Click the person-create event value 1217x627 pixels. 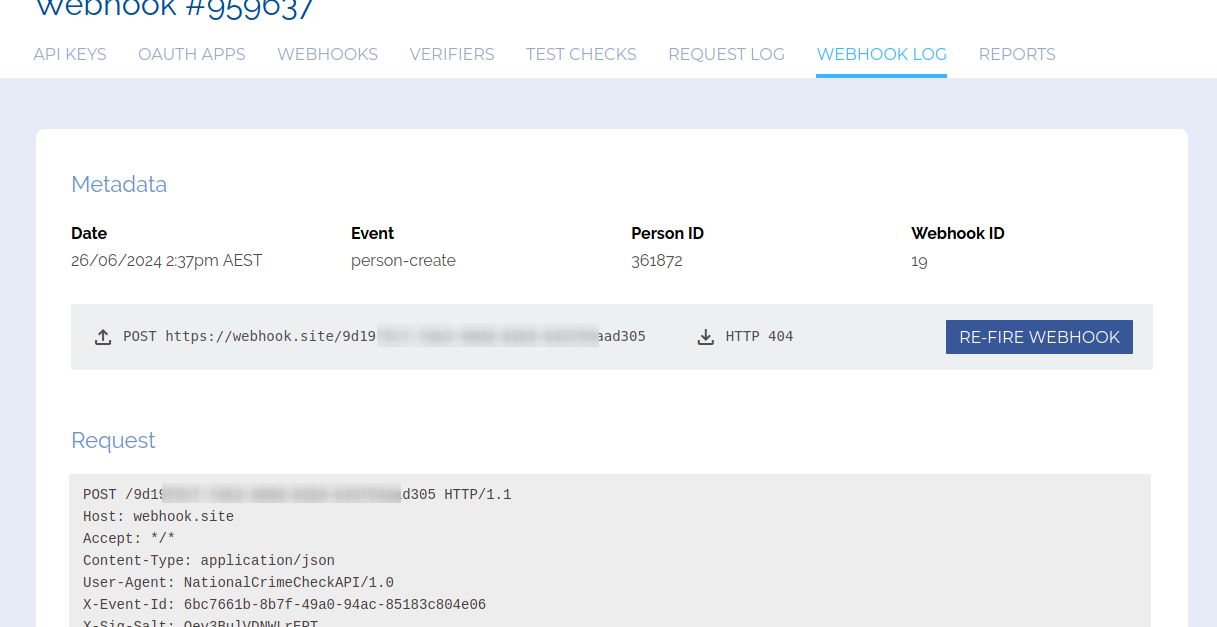click(403, 261)
